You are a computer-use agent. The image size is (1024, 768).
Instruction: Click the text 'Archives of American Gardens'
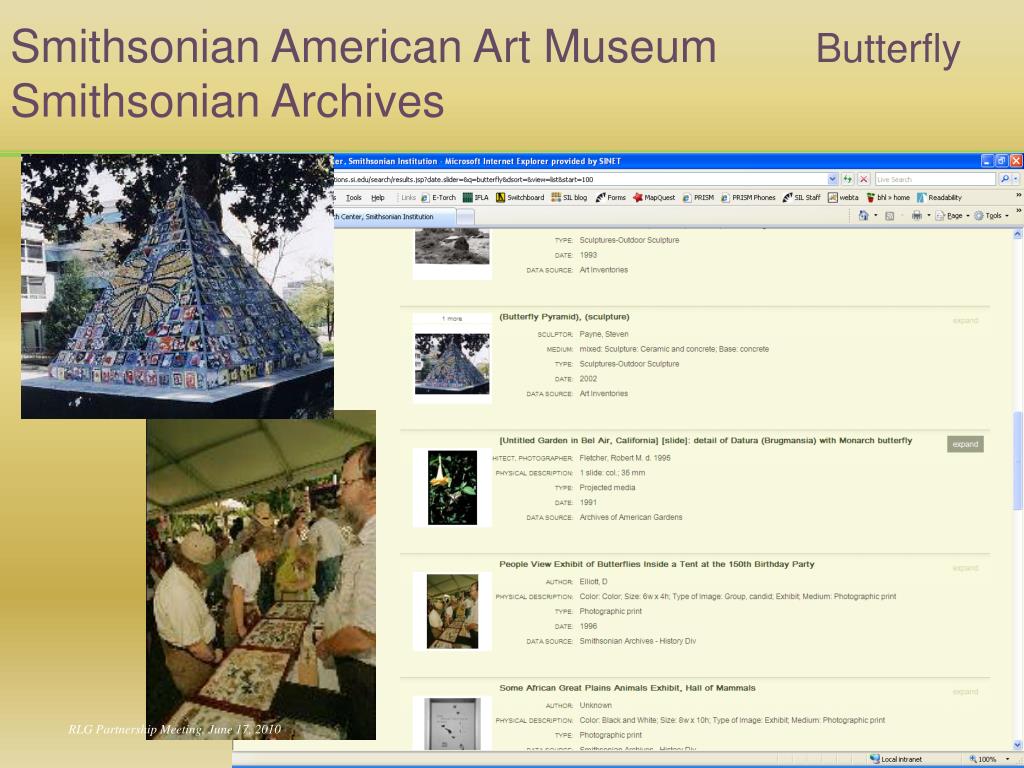click(631, 517)
